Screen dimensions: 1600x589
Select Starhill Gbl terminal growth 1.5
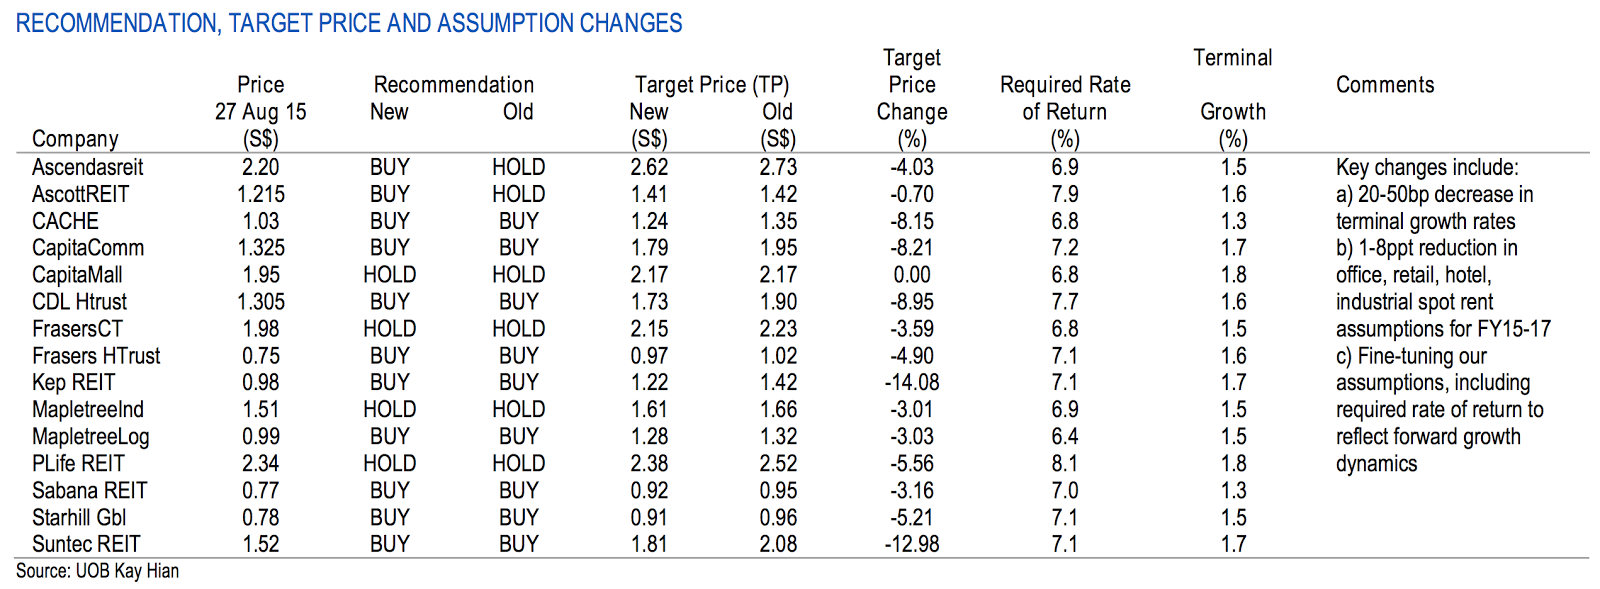pyautogui.click(x=1233, y=517)
